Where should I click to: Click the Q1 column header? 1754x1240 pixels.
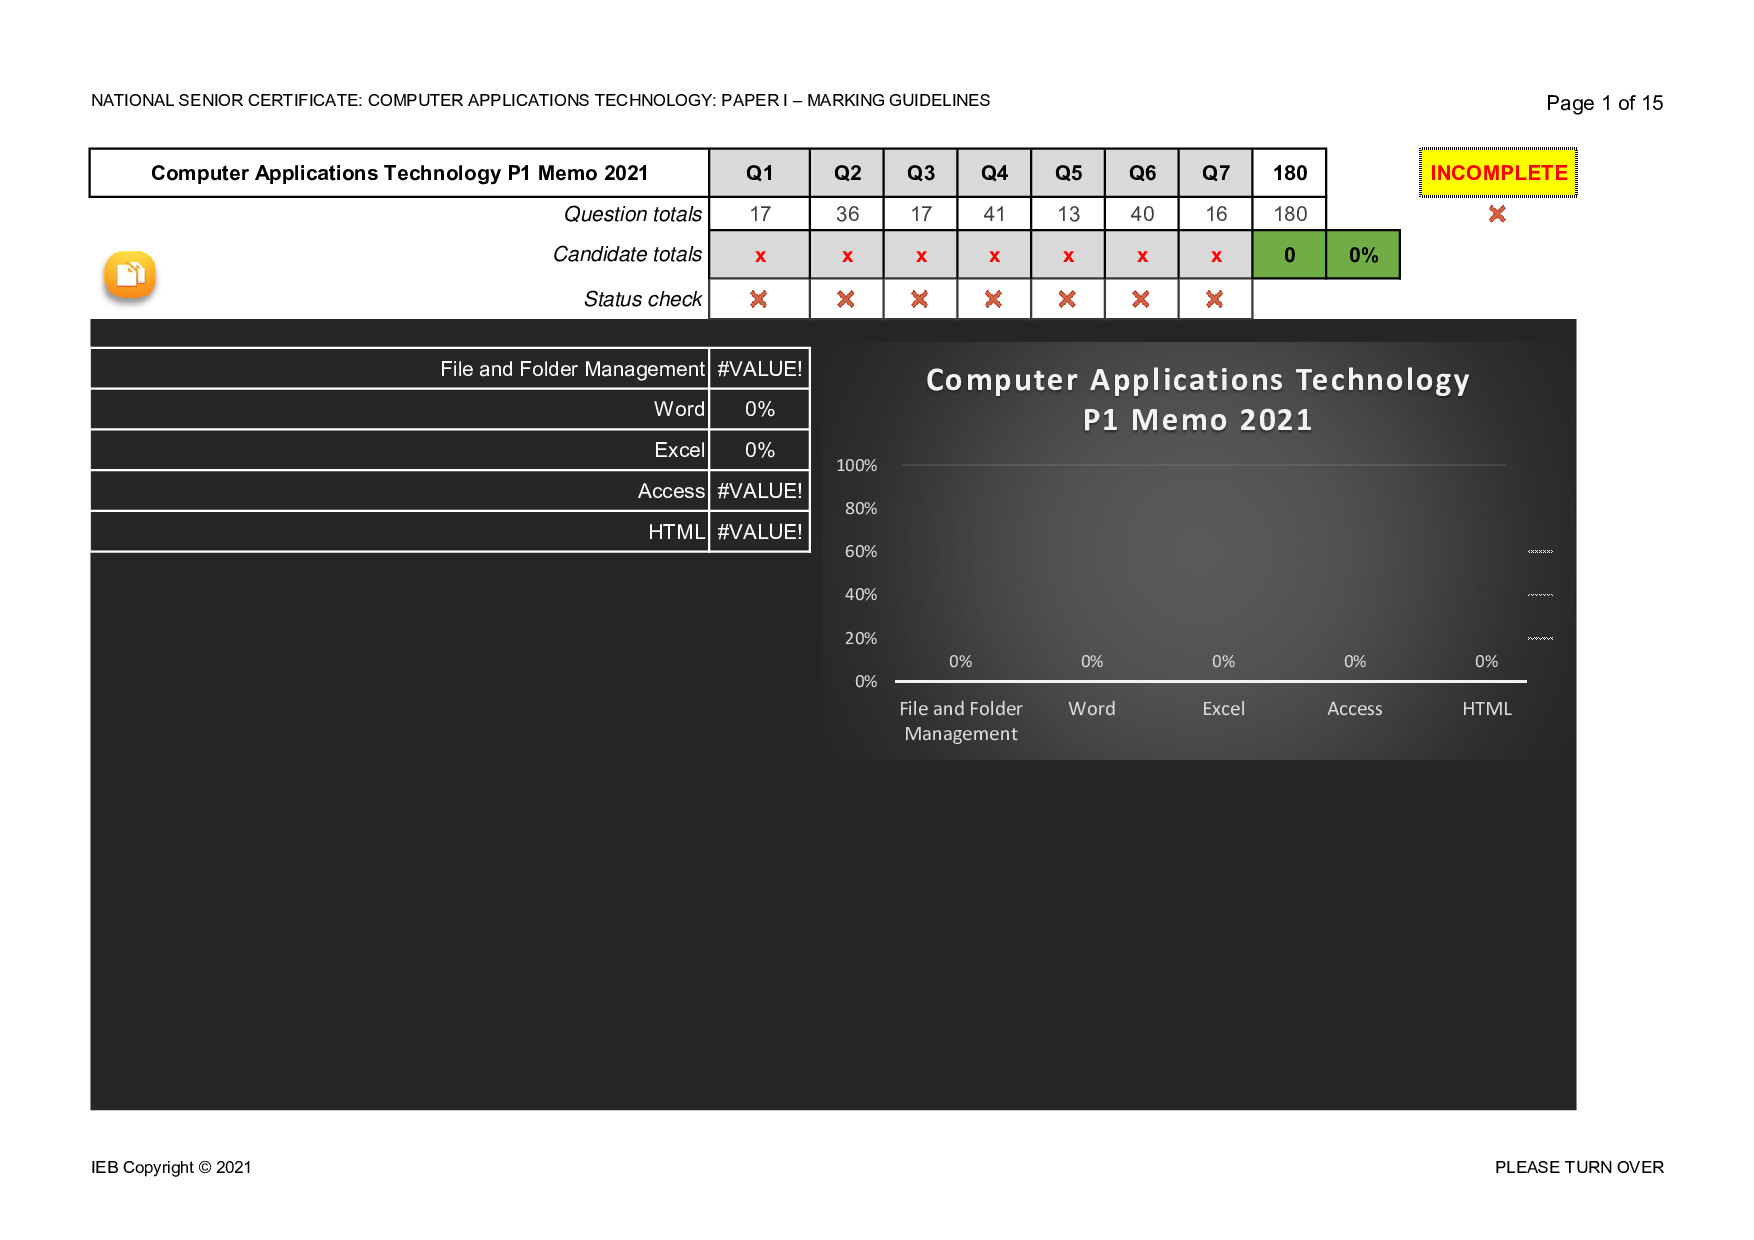pos(760,173)
